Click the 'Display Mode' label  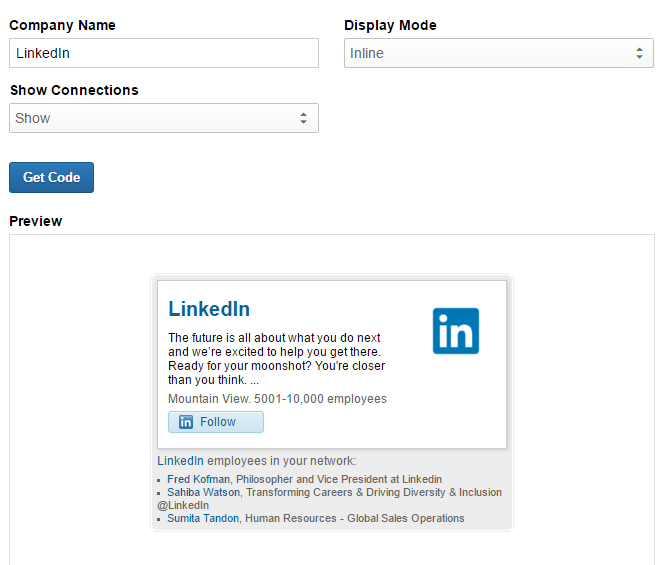click(x=390, y=25)
